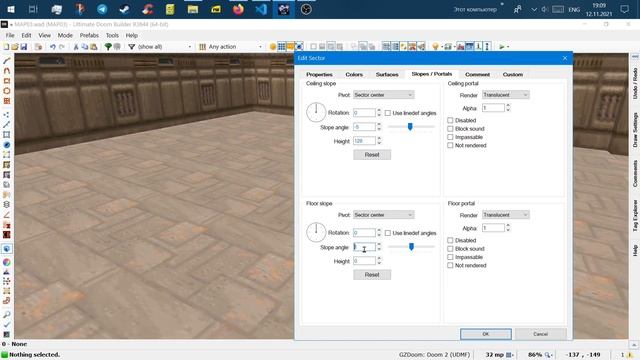Check Not rendered under Ceiling portal
Image resolution: width=640 pixels, height=360 pixels.
[x=450, y=145]
